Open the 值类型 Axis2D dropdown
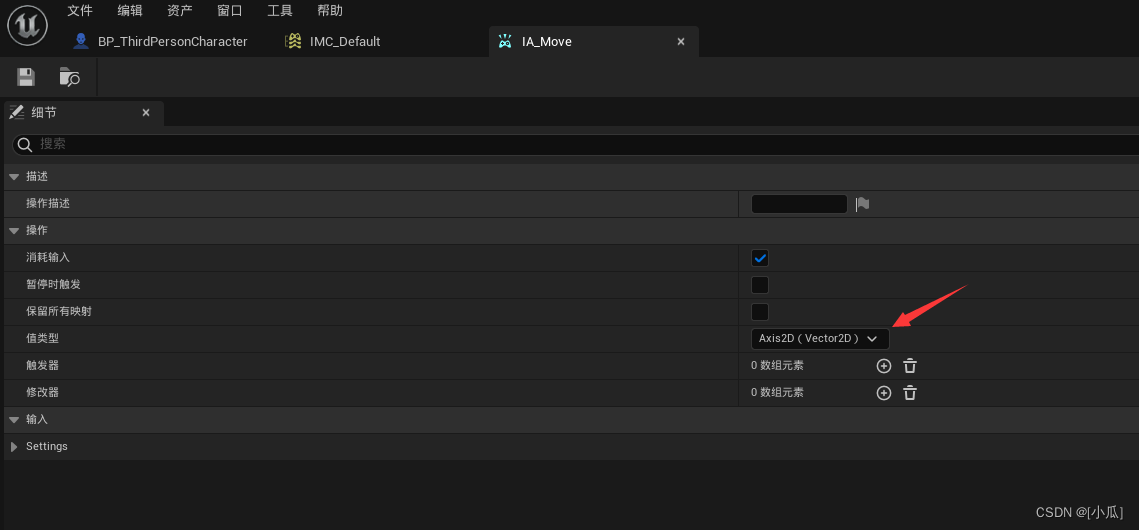This screenshot has width=1139, height=530. pos(819,338)
